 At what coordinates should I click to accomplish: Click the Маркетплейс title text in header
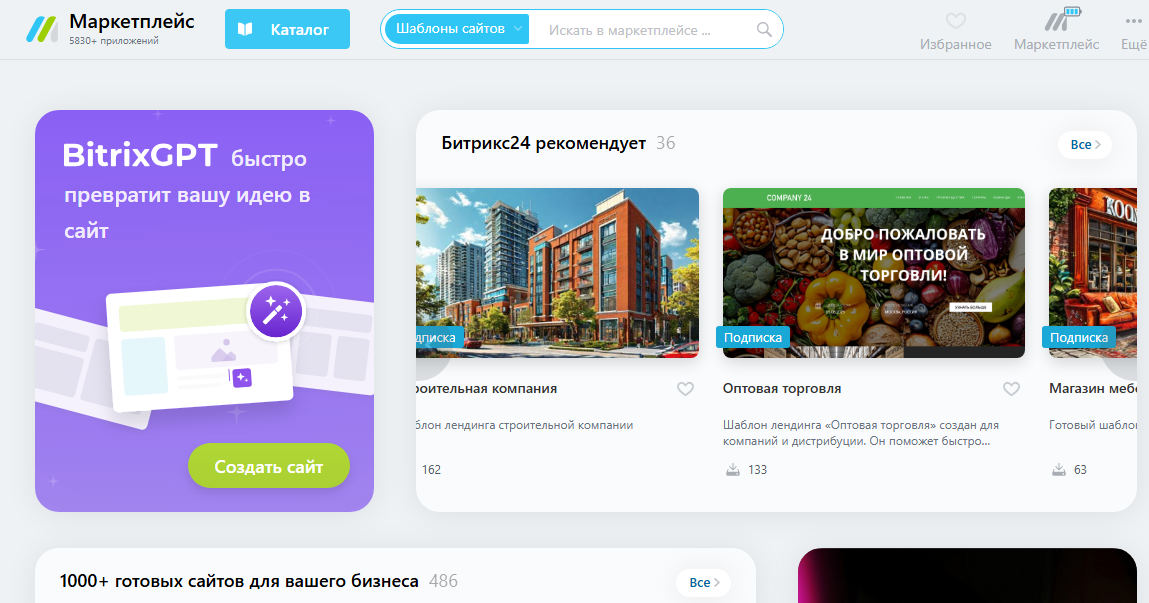click(132, 21)
